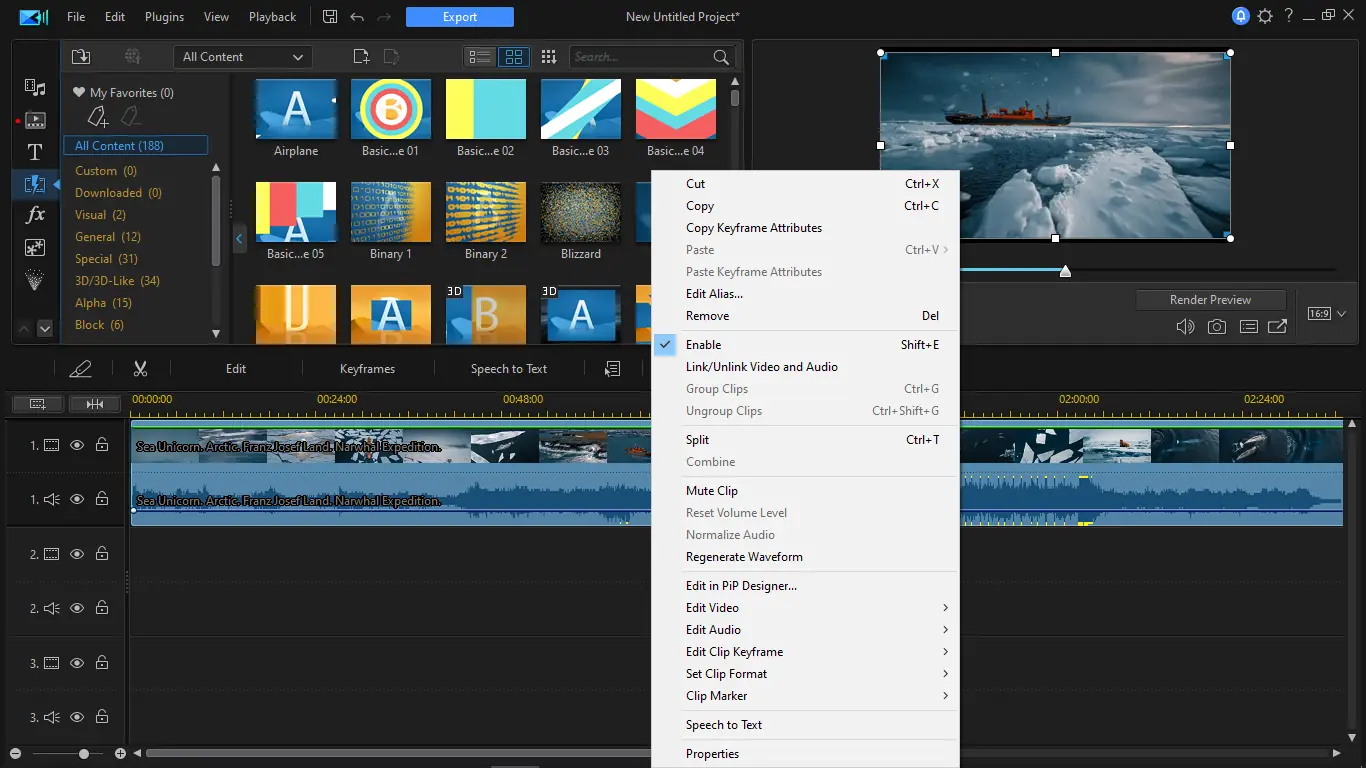Open help with the question mark icon
1366x768 pixels.
1289,16
